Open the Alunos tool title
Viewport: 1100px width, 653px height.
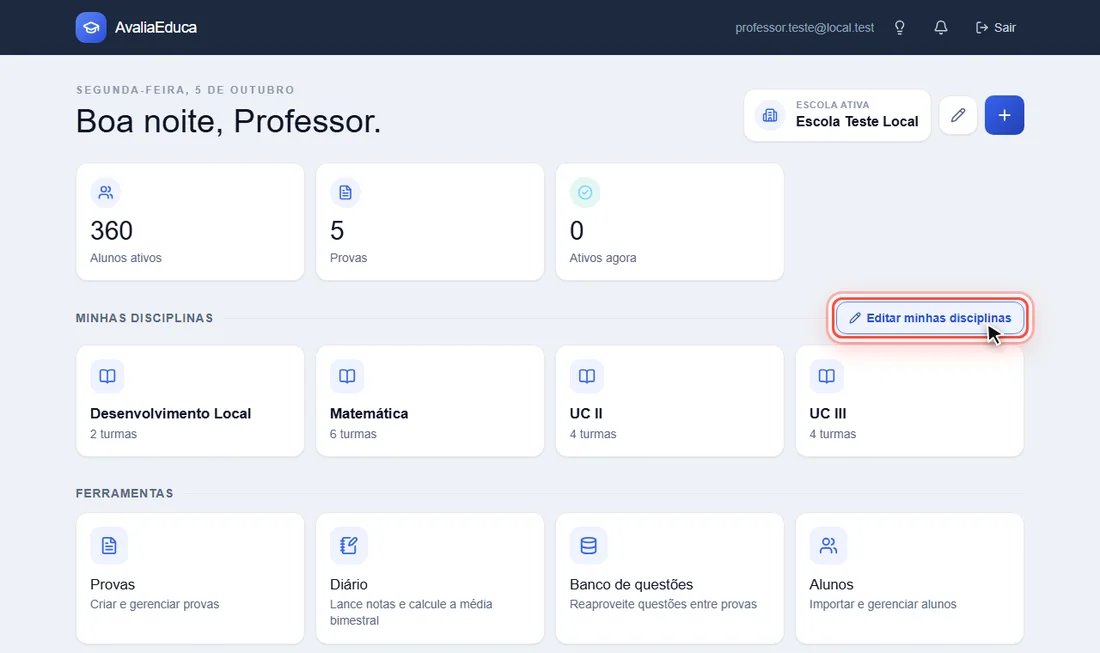pyautogui.click(x=831, y=584)
